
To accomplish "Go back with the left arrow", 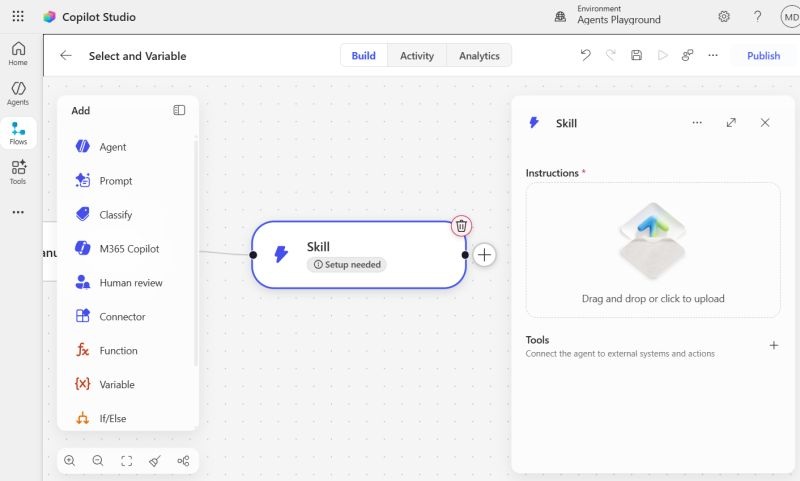I will (66, 56).
